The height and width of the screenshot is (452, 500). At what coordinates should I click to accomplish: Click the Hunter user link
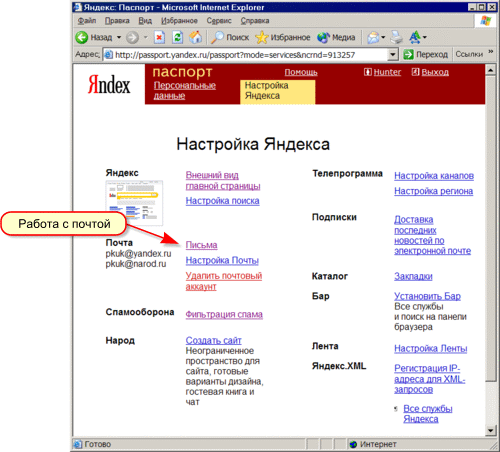pos(387,72)
